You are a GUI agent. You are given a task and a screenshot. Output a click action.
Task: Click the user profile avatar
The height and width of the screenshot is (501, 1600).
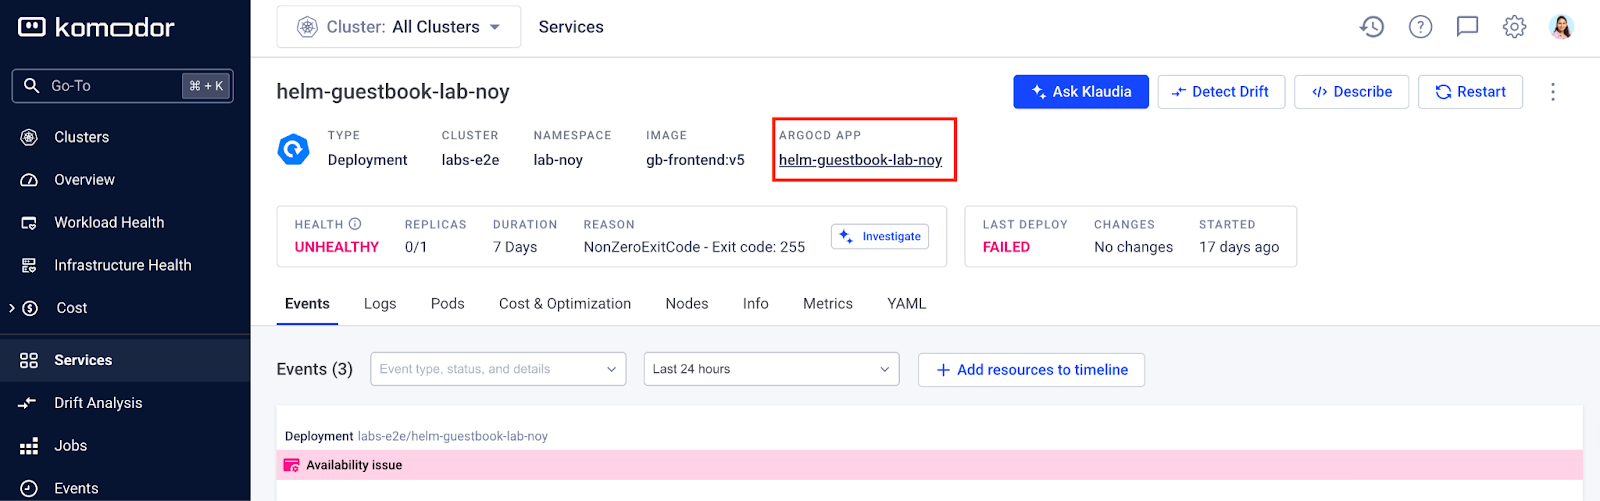(x=1561, y=27)
